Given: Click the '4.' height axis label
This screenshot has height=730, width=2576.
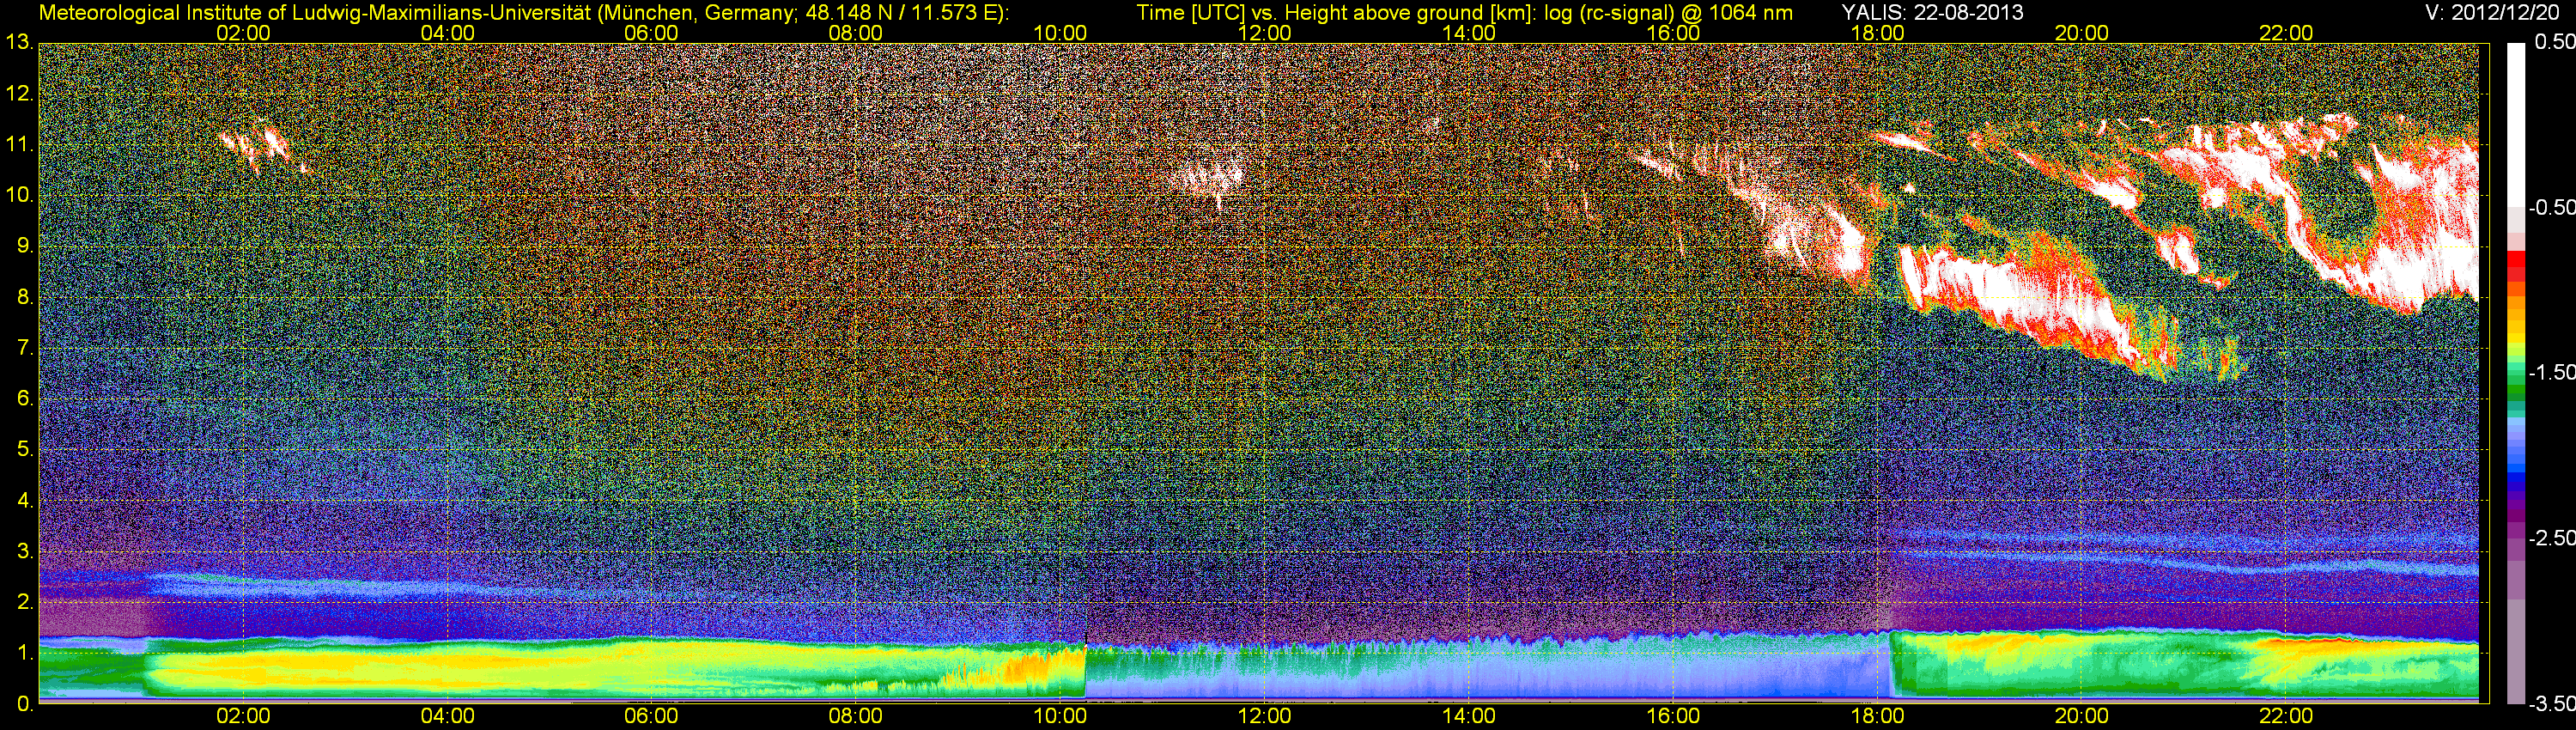Looking at the screenshot, I should tap(25, 501).
